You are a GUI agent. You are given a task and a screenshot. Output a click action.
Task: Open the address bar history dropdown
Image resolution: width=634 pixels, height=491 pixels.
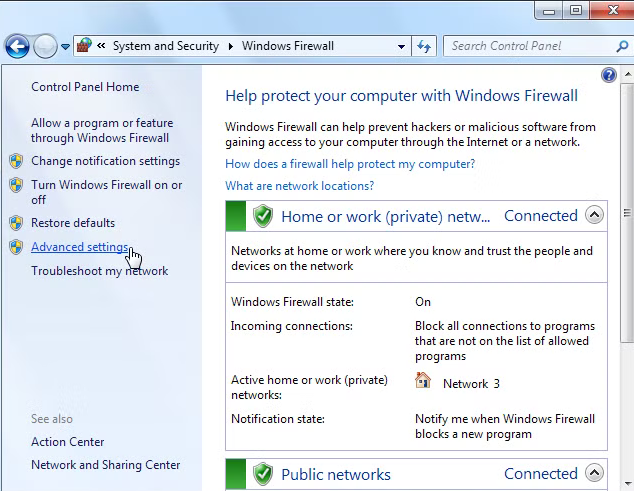coord(401,47)
